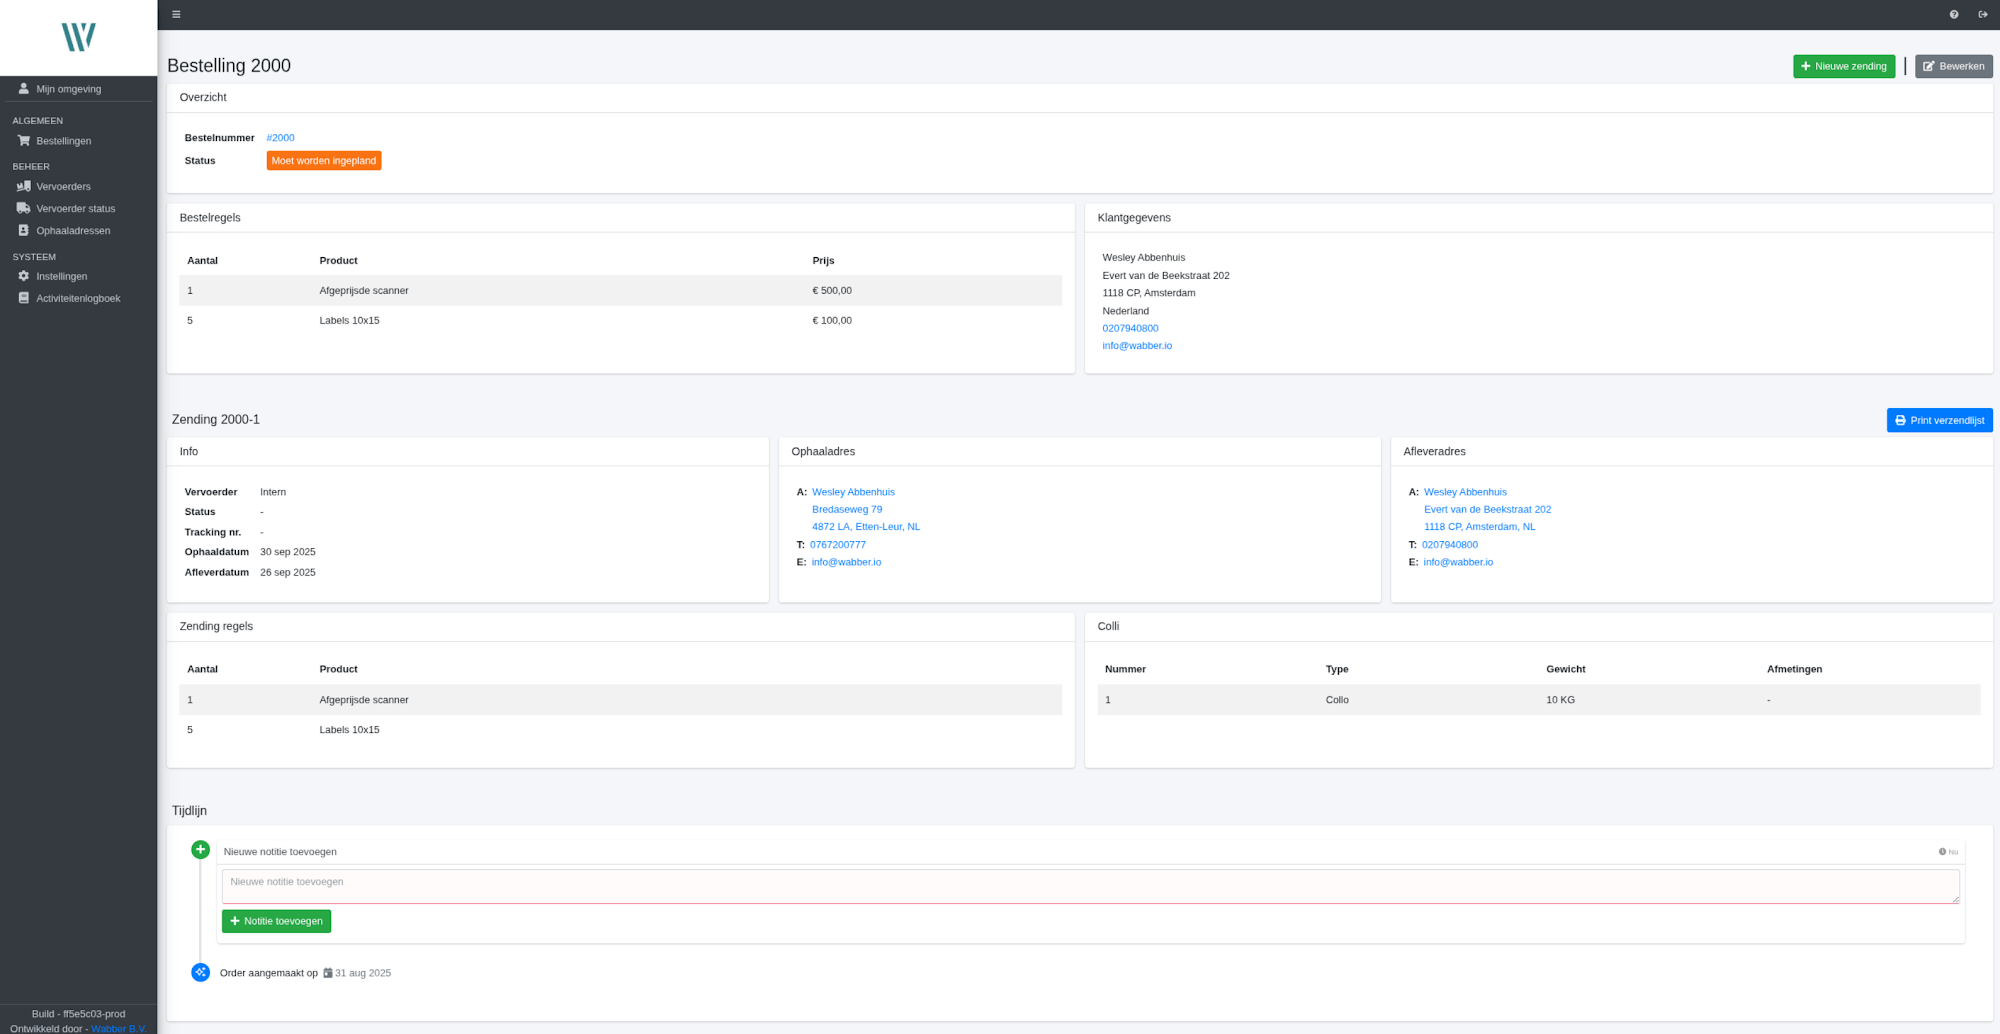Viewport: 2000px width, 1034px height.
Task: Click the blue order-created timeline icon
Action: (200, 971)
